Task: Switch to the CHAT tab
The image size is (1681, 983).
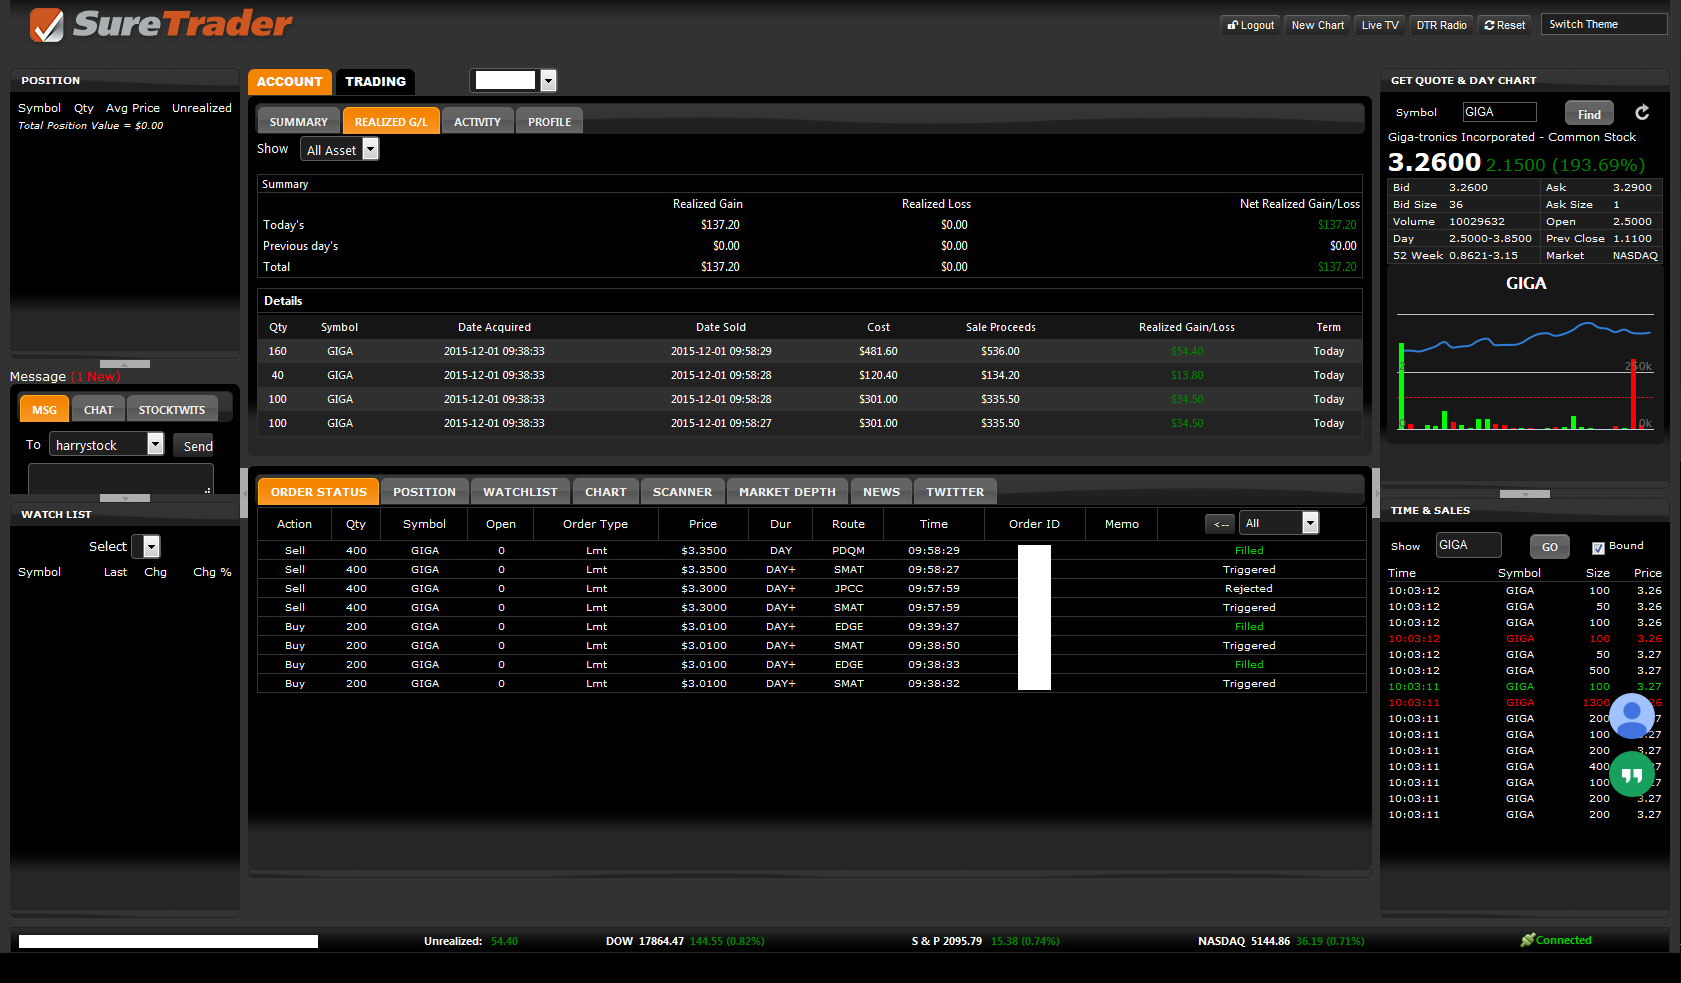Action: click(98, 409)
